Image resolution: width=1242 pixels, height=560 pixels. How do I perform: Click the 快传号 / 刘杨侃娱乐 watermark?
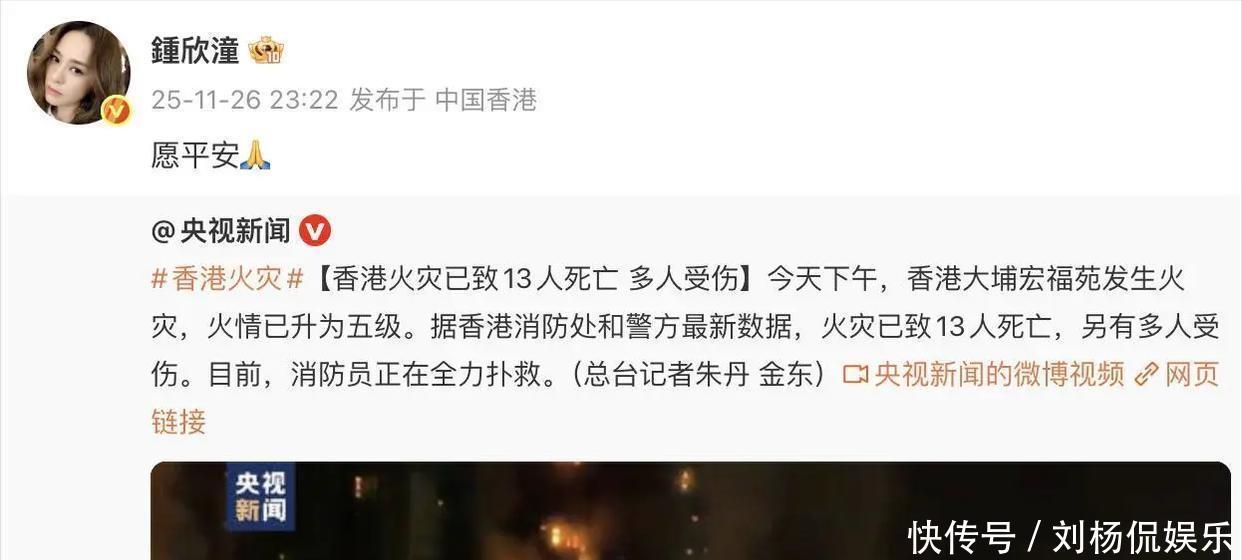(1070, 538)
